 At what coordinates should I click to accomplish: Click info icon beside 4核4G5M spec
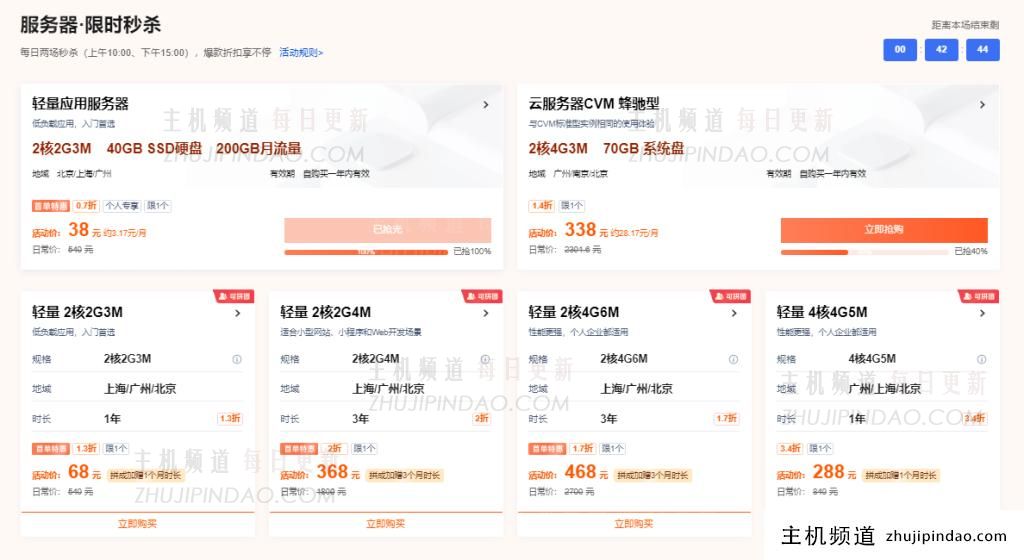point(982,359)
